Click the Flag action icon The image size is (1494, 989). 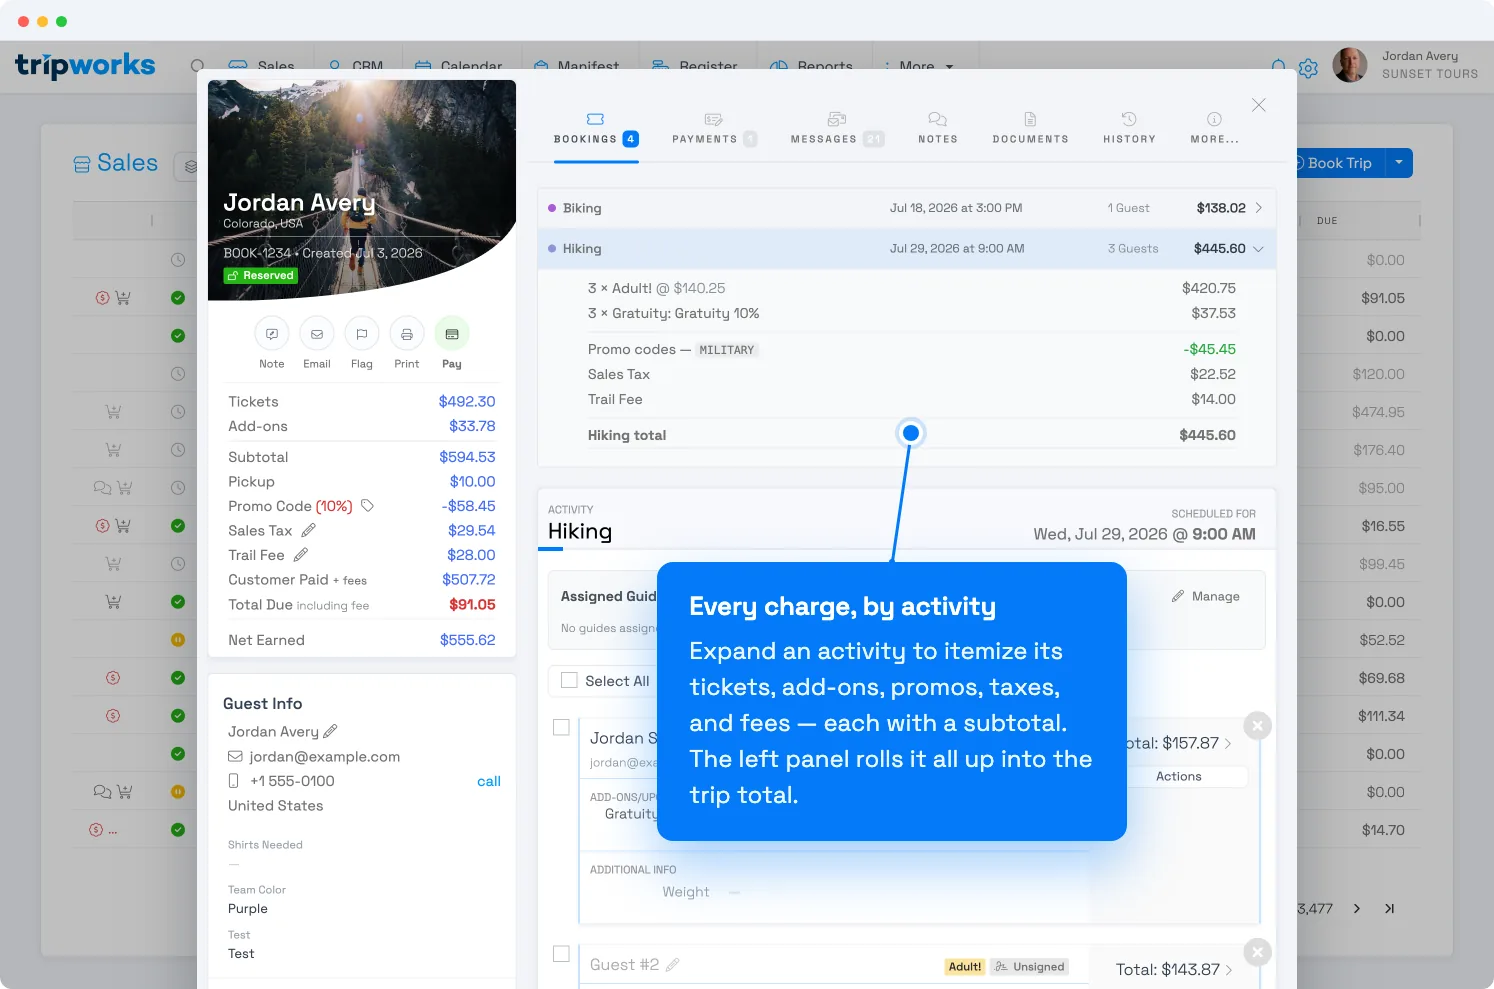tap(362, 334)
